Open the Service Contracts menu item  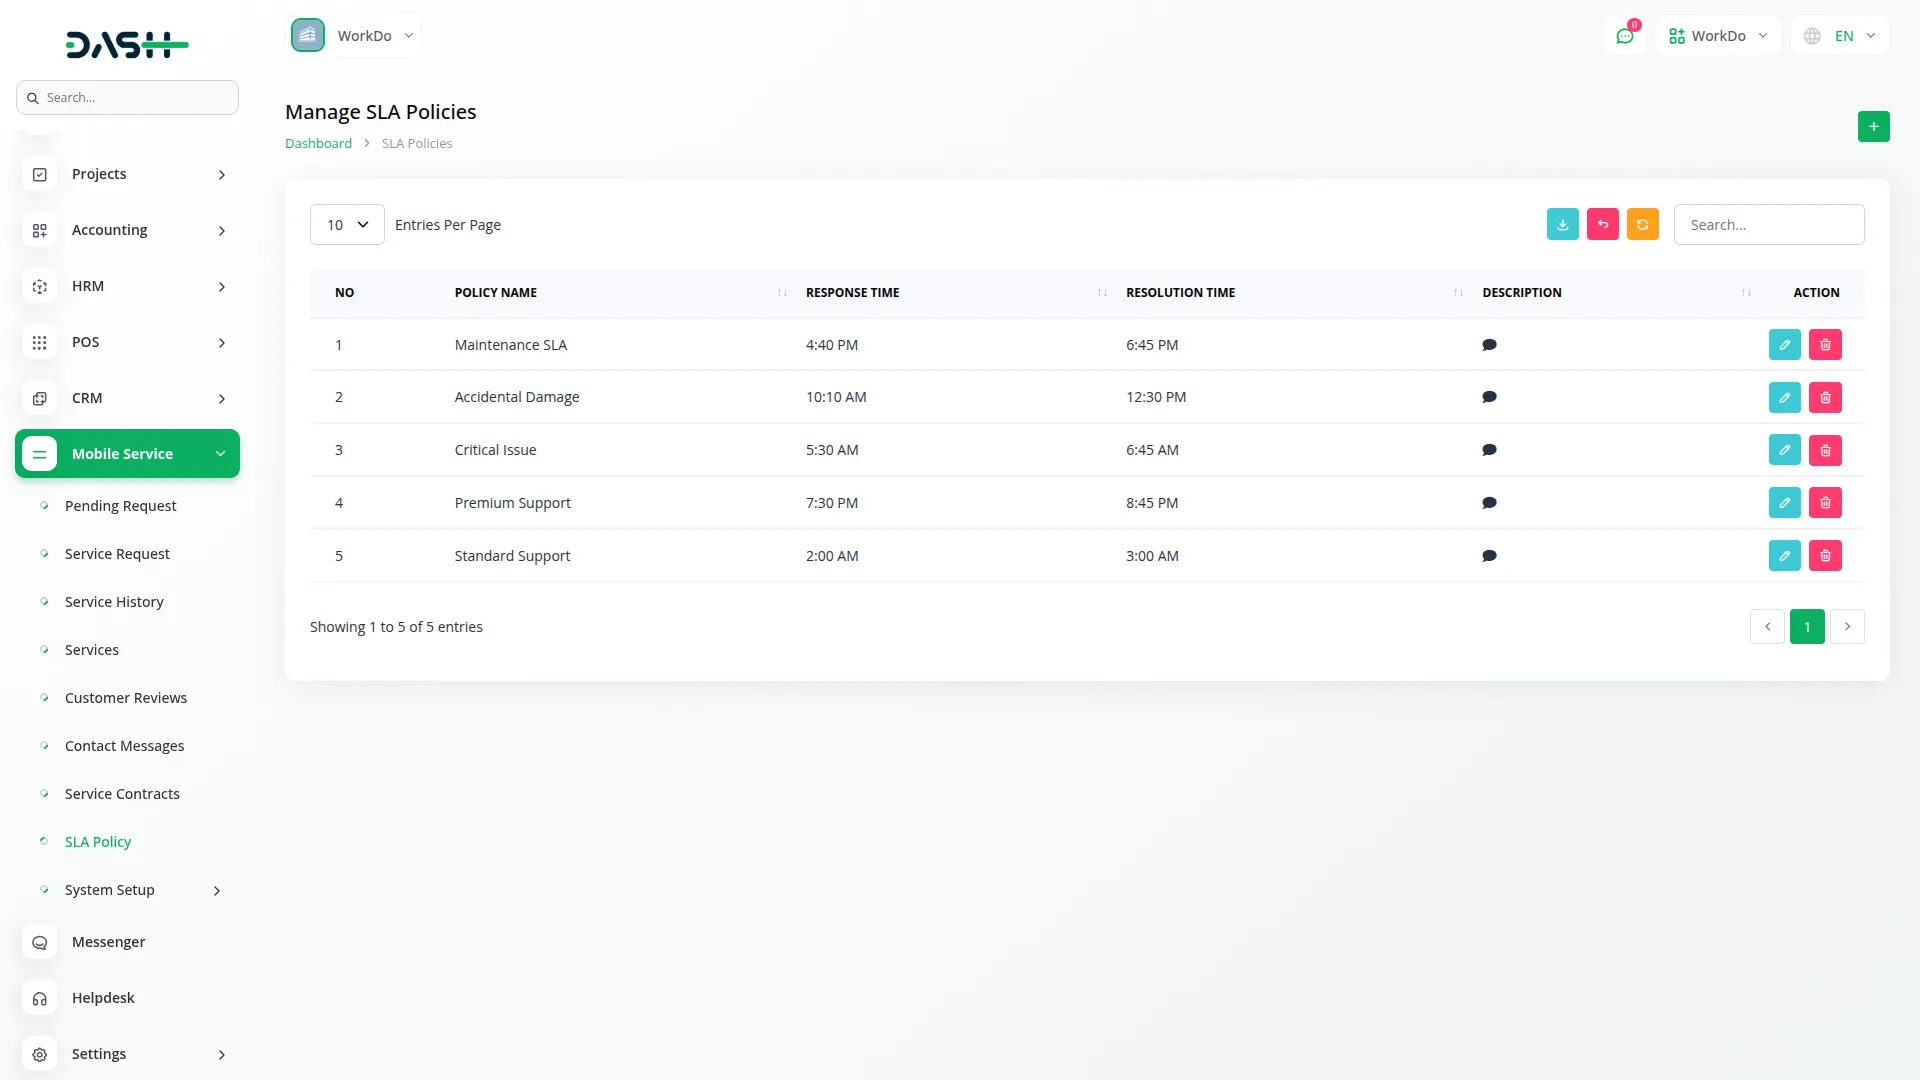pyautogui.click(x=122, y=793)
